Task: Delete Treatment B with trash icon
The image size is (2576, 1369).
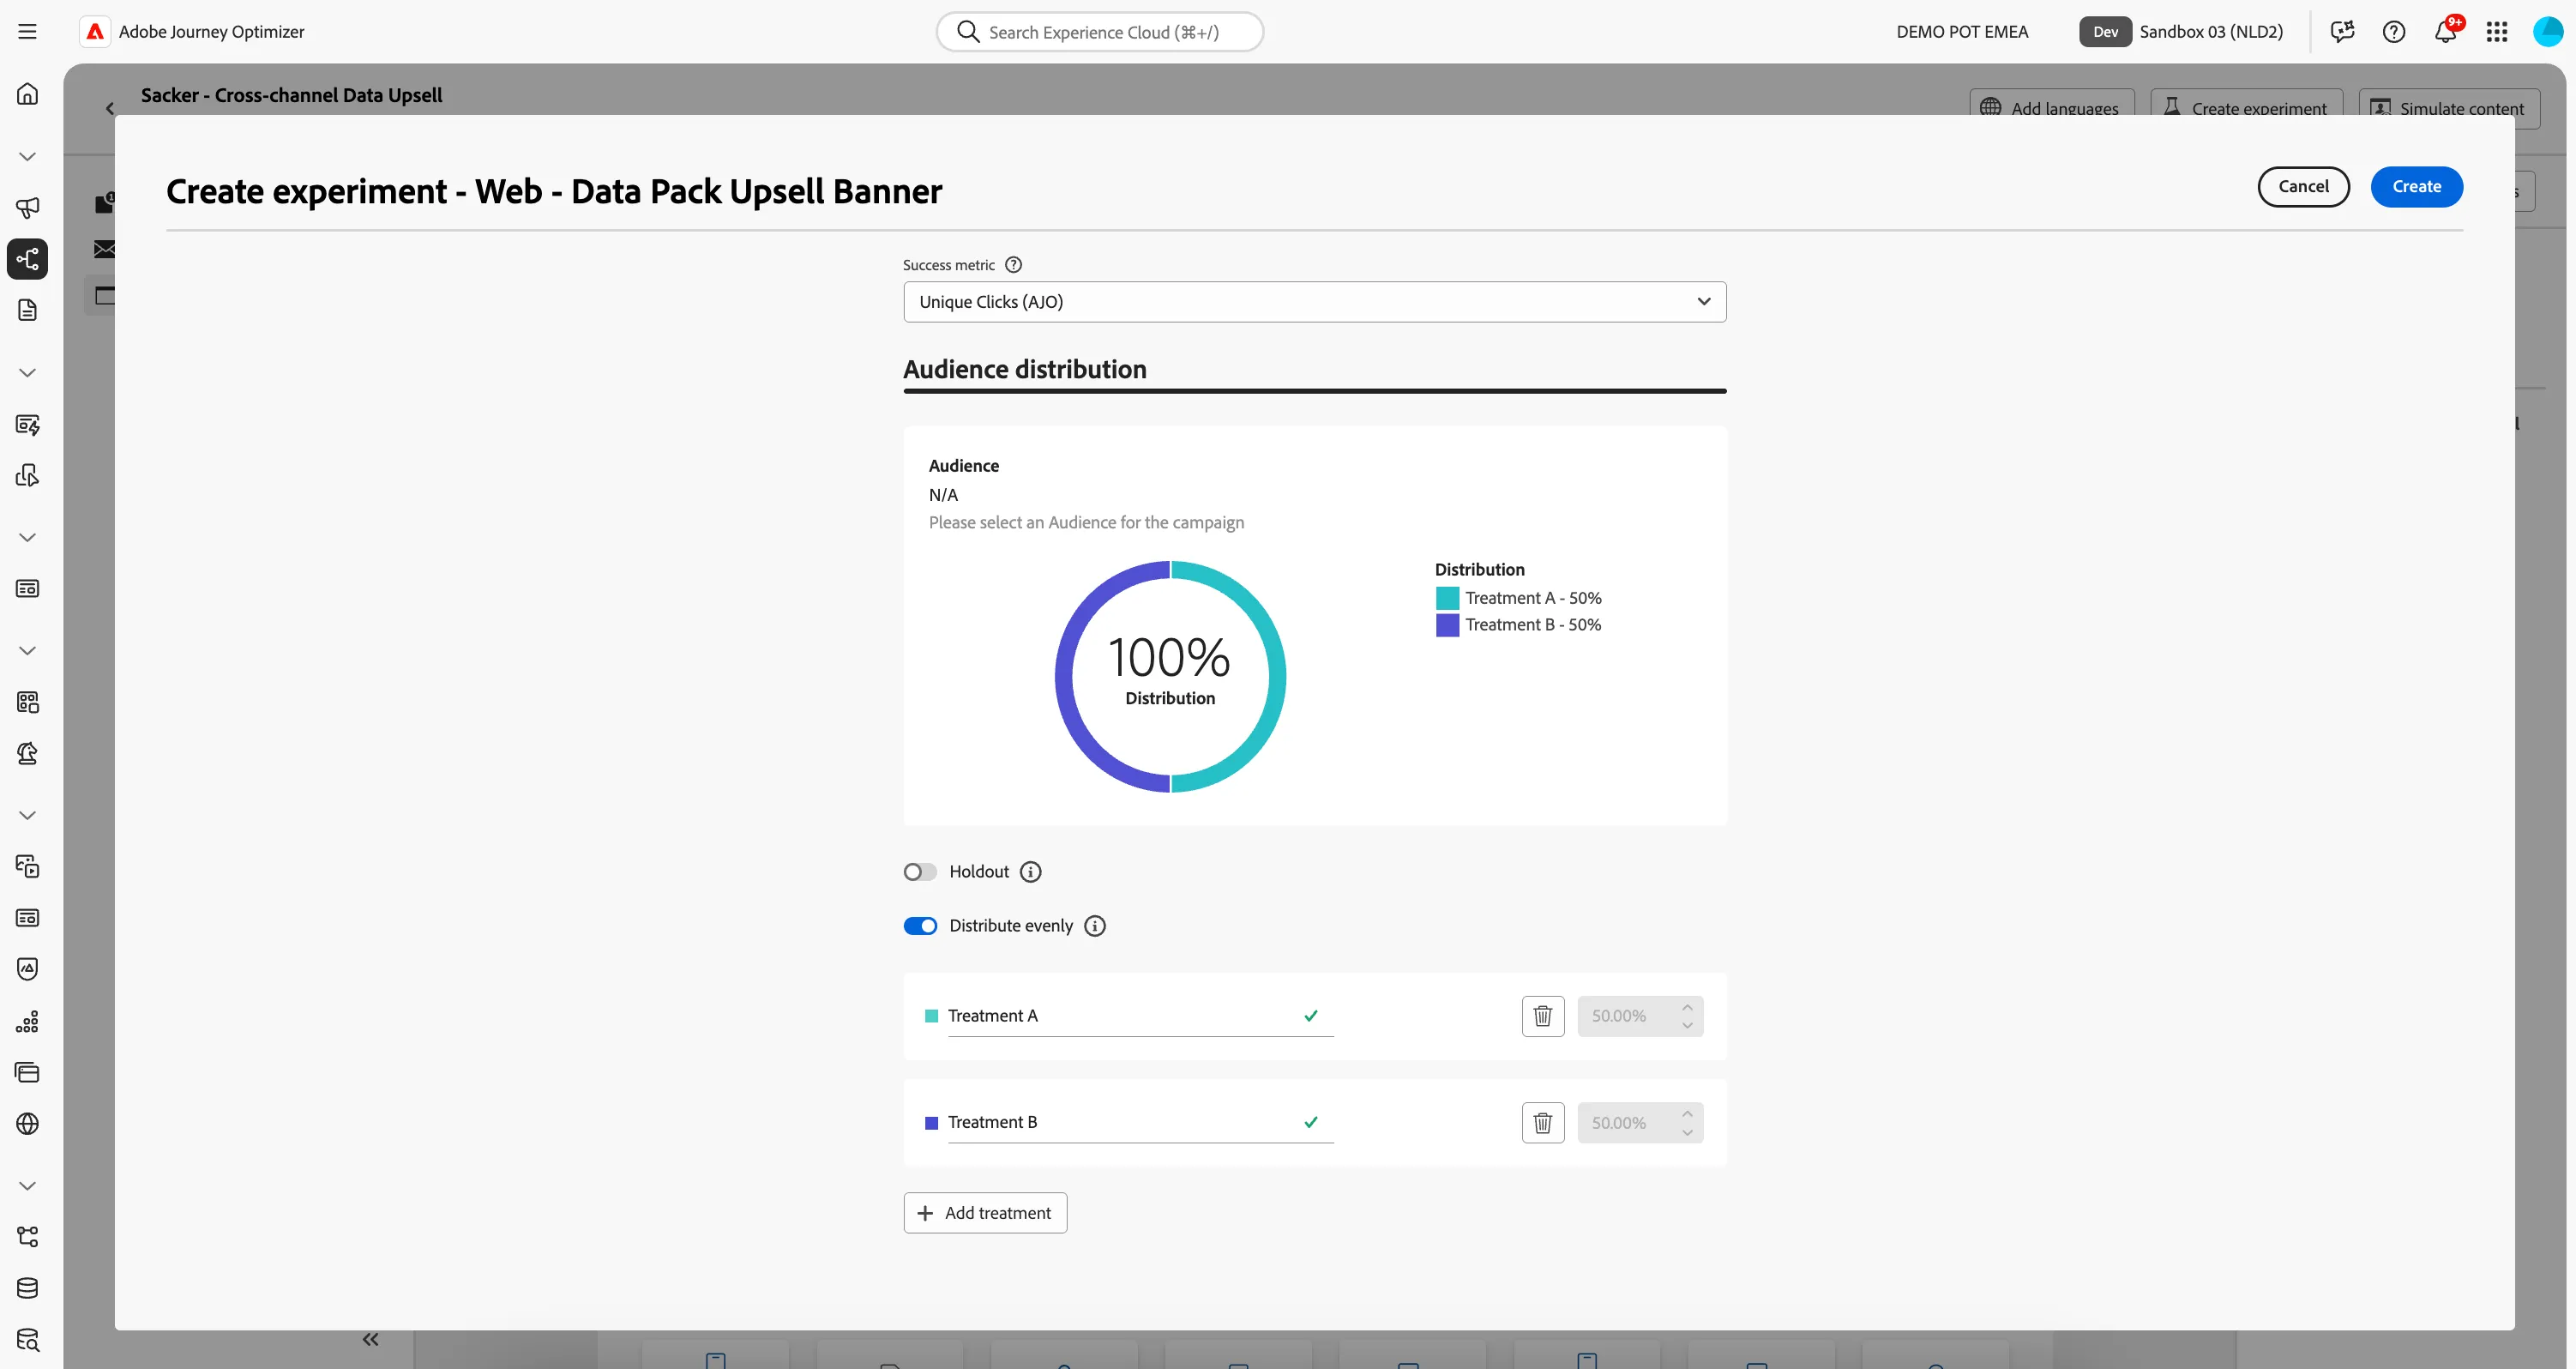Action: pos(1542,1123)
